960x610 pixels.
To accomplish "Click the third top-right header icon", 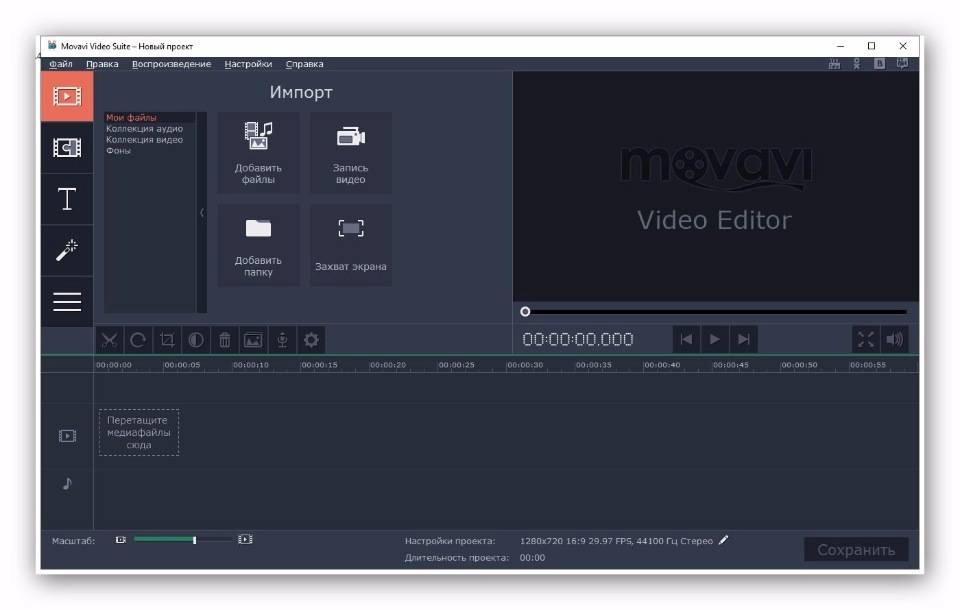I will pos(879,64).
